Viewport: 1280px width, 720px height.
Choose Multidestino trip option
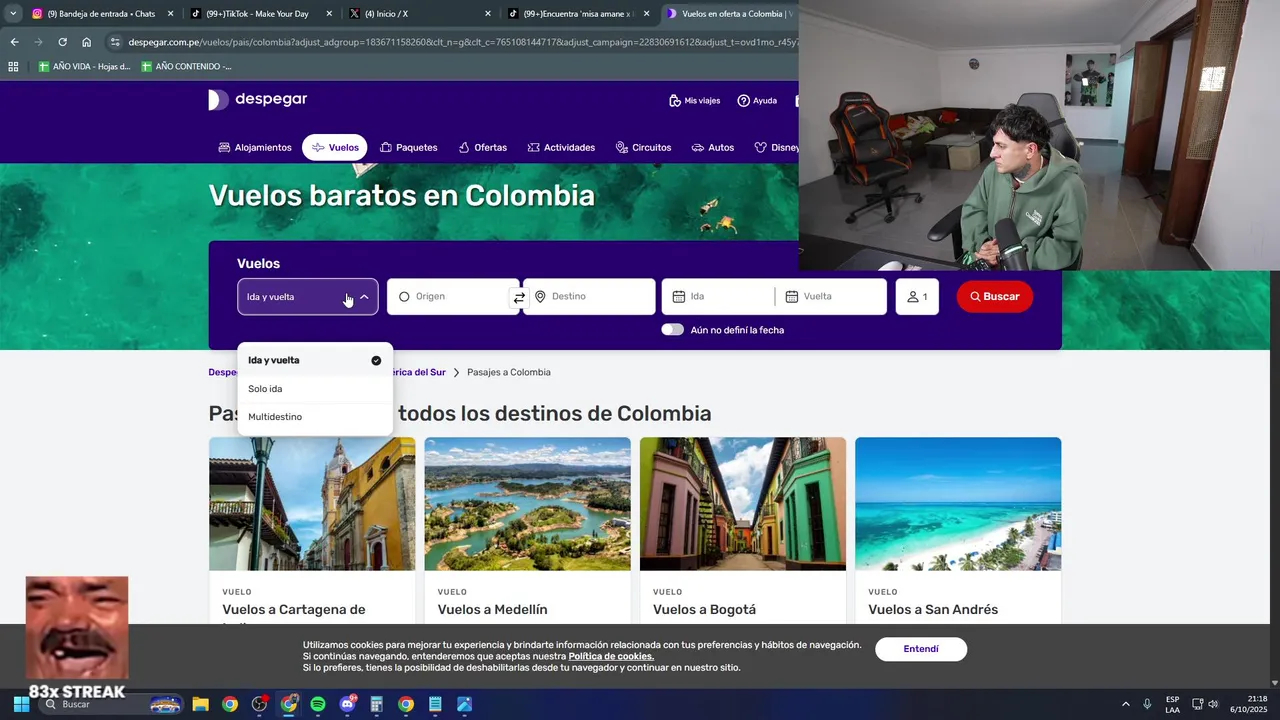click(314, 417)
